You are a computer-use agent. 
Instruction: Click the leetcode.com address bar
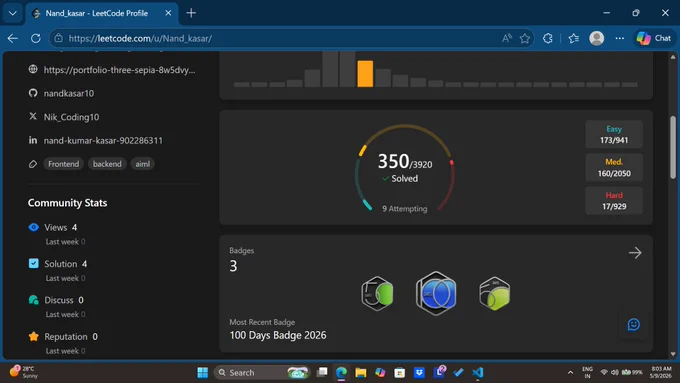[x=278, y=39]
